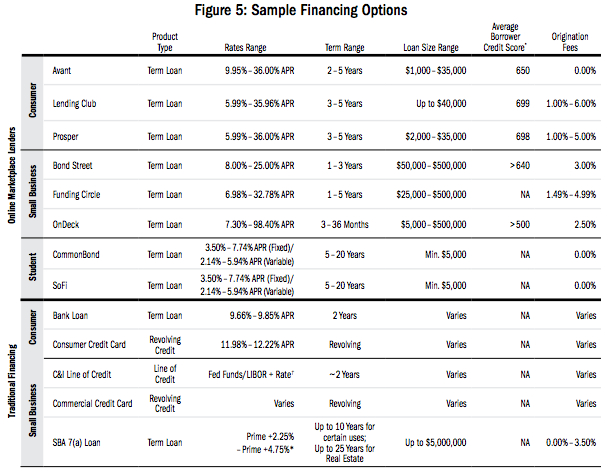Select the CommonBond lender name

point(80,254)
